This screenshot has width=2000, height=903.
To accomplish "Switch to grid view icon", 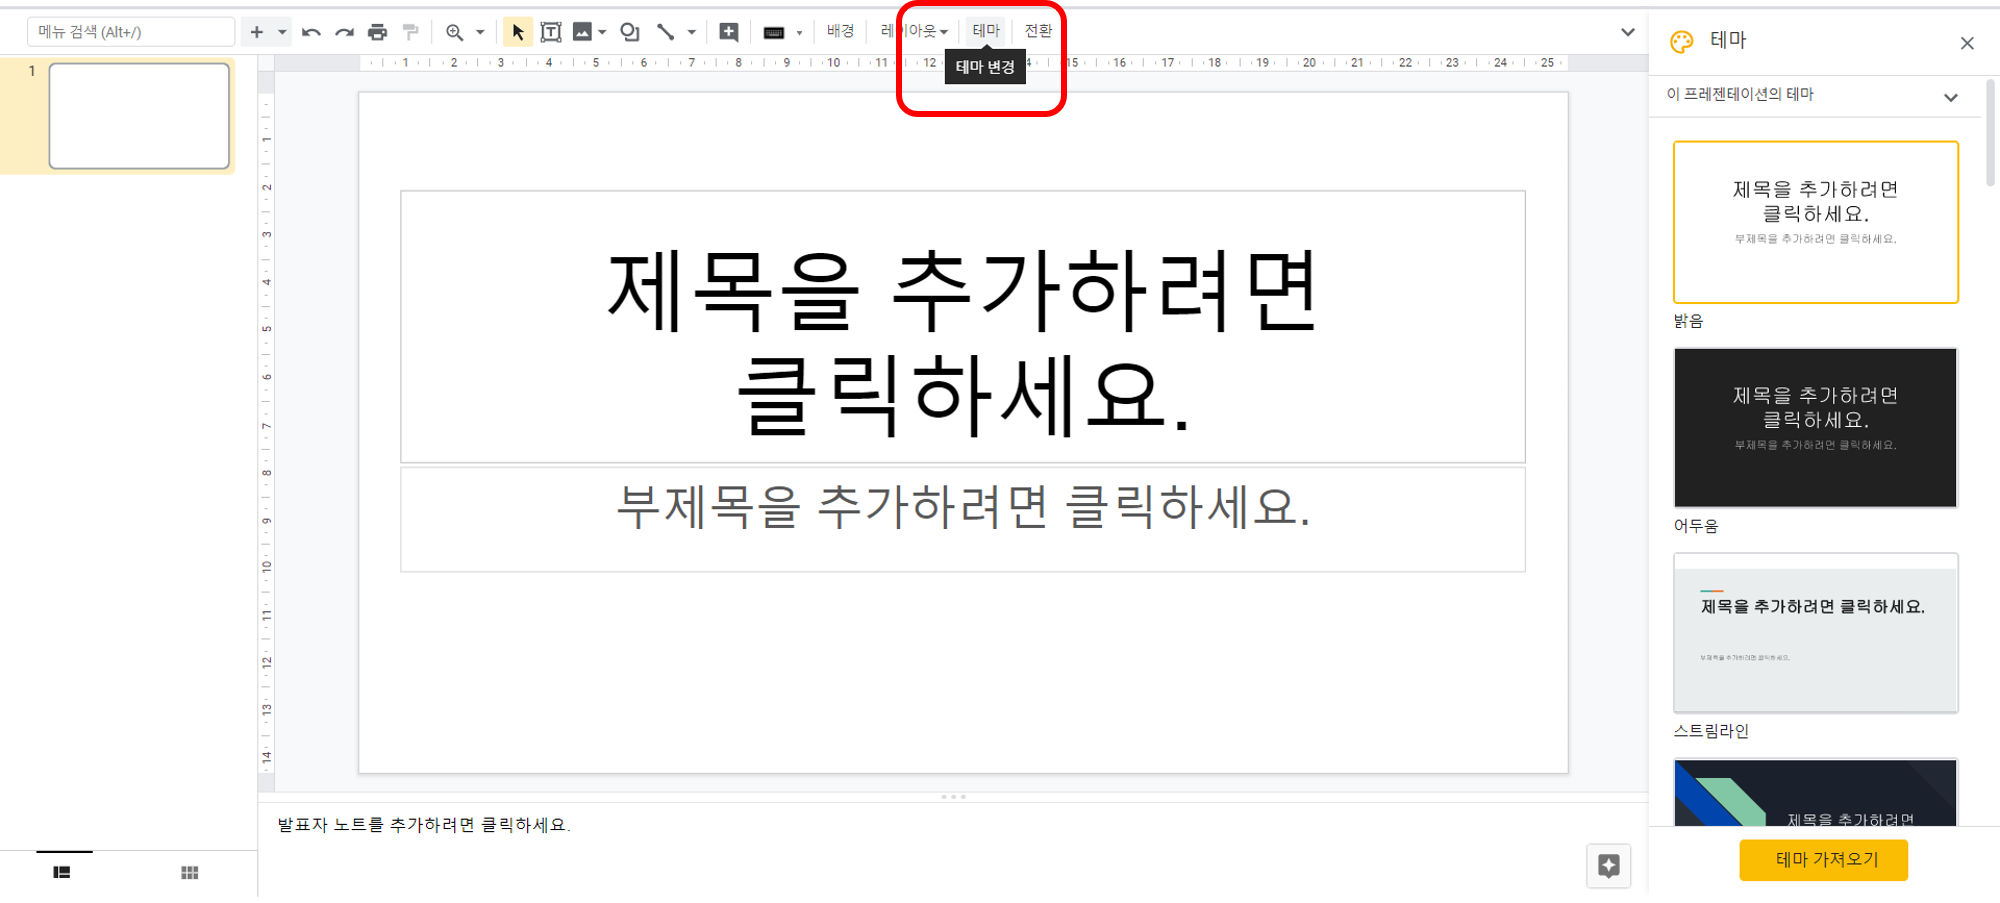I will click(190, 872).
